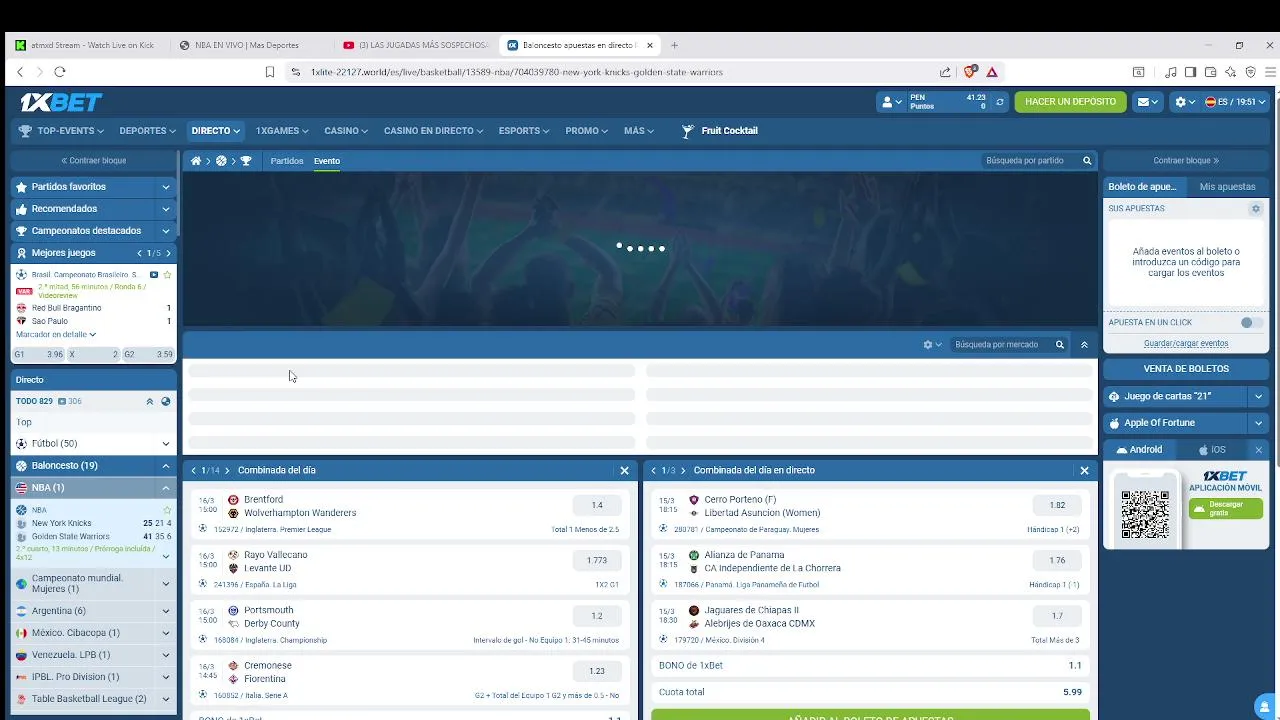Collapse all markets with double-chevron icon

tap(1084, 345)
